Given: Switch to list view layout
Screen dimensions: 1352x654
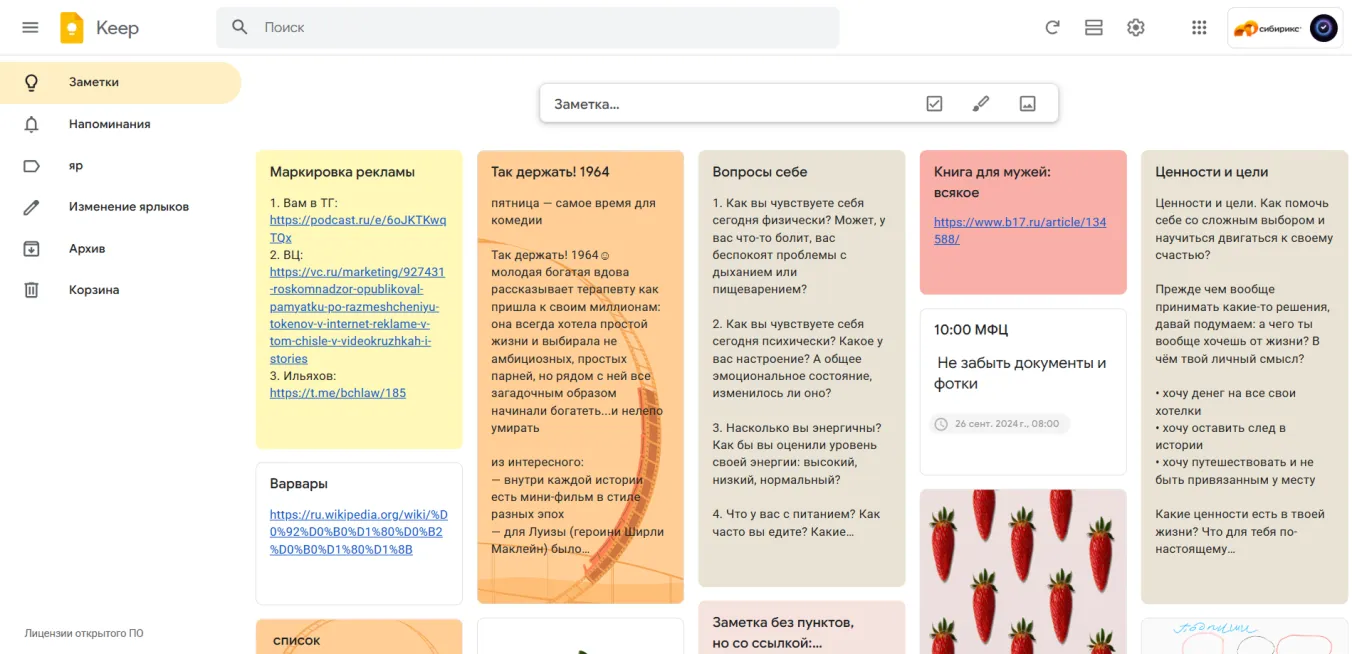Looking at the screenshot, I should [1094, 28].
